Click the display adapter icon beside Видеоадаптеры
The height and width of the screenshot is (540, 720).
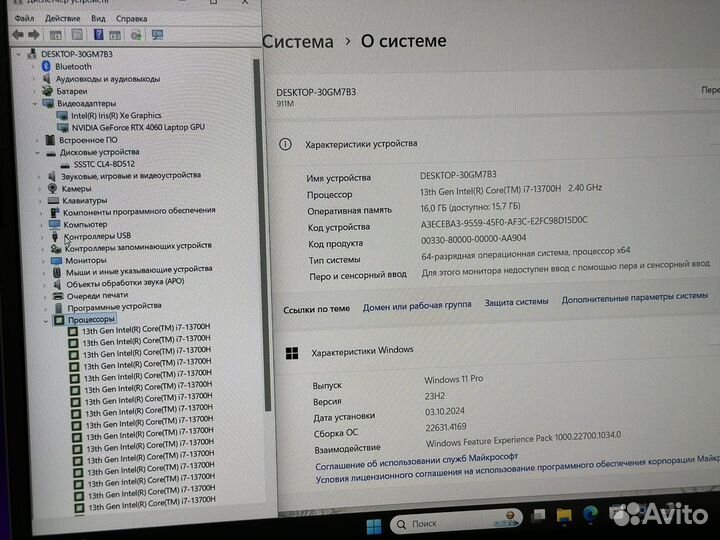pos(48,103)
